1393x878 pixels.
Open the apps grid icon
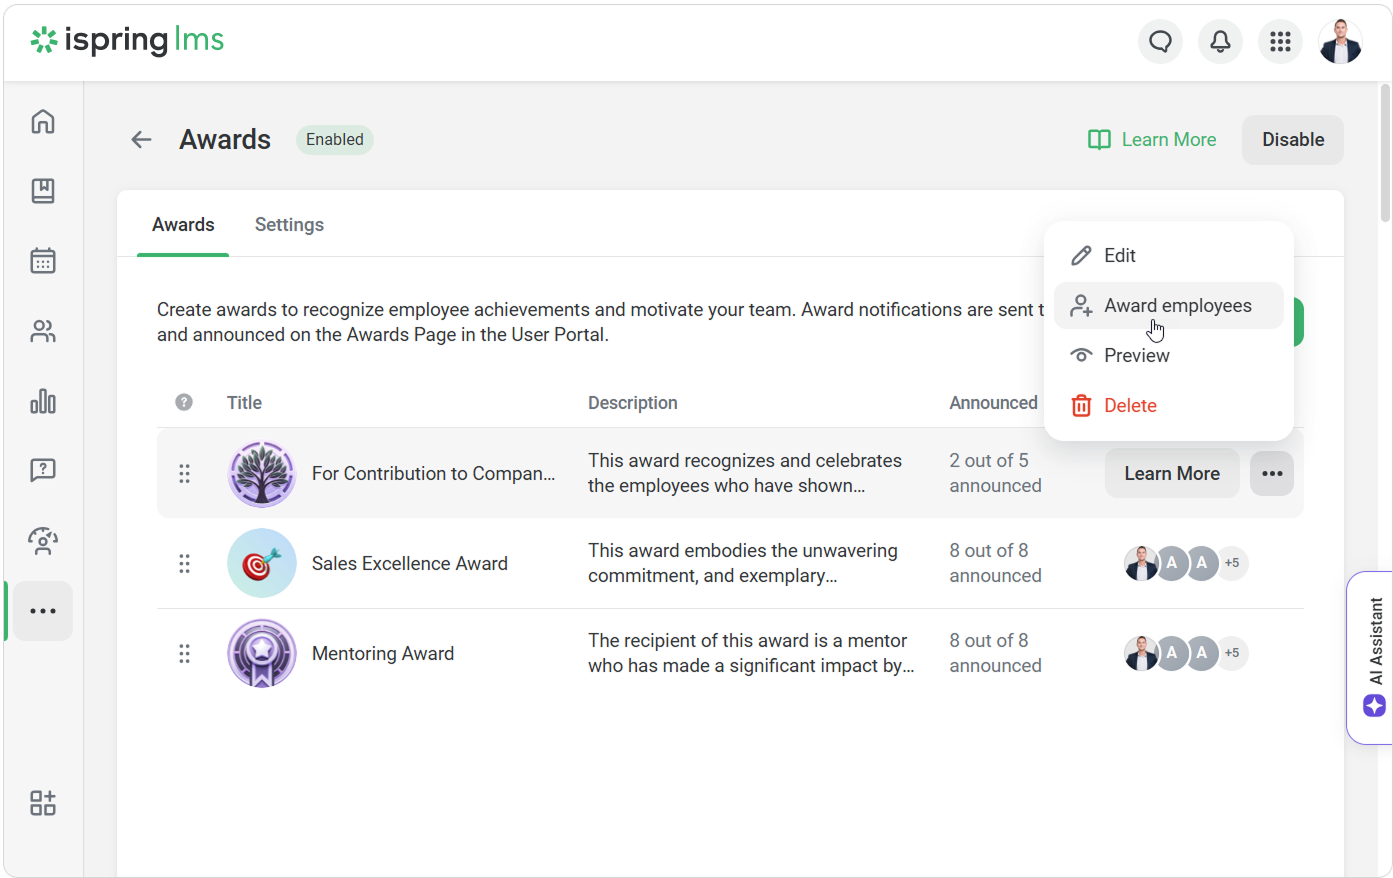coord(1280,41)
